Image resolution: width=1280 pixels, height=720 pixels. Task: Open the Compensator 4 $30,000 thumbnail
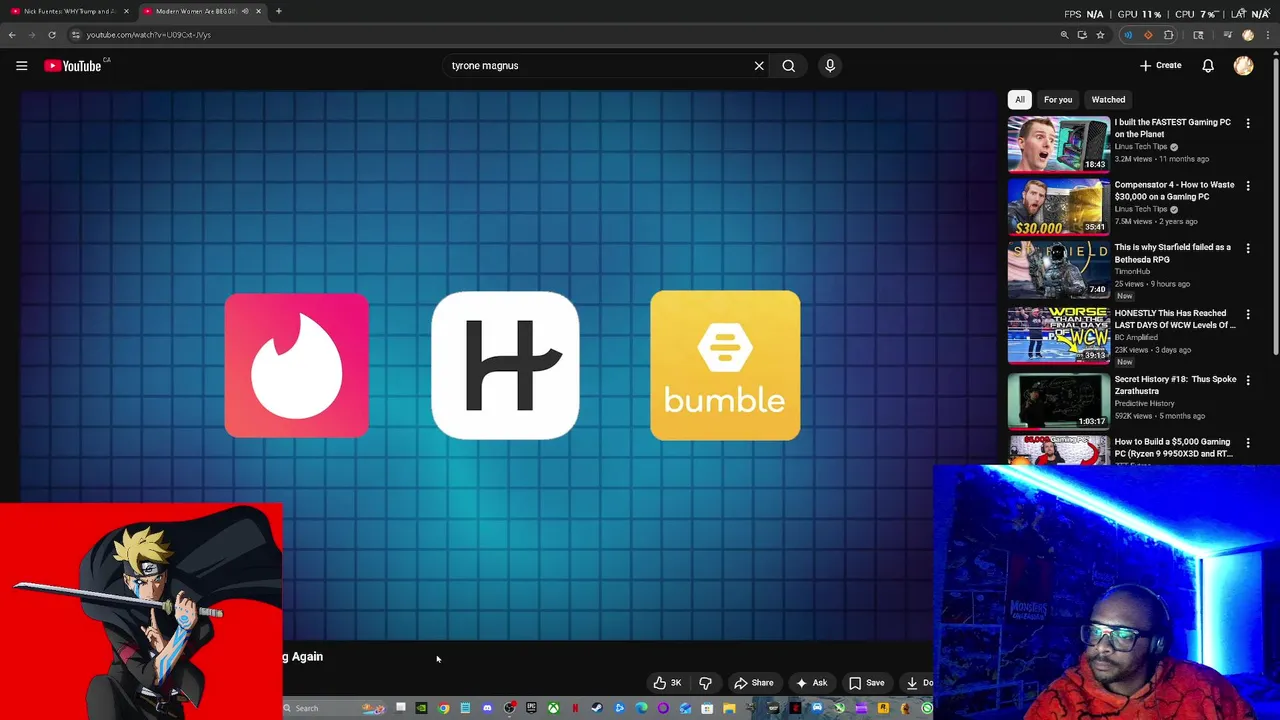click(1058, 207)
